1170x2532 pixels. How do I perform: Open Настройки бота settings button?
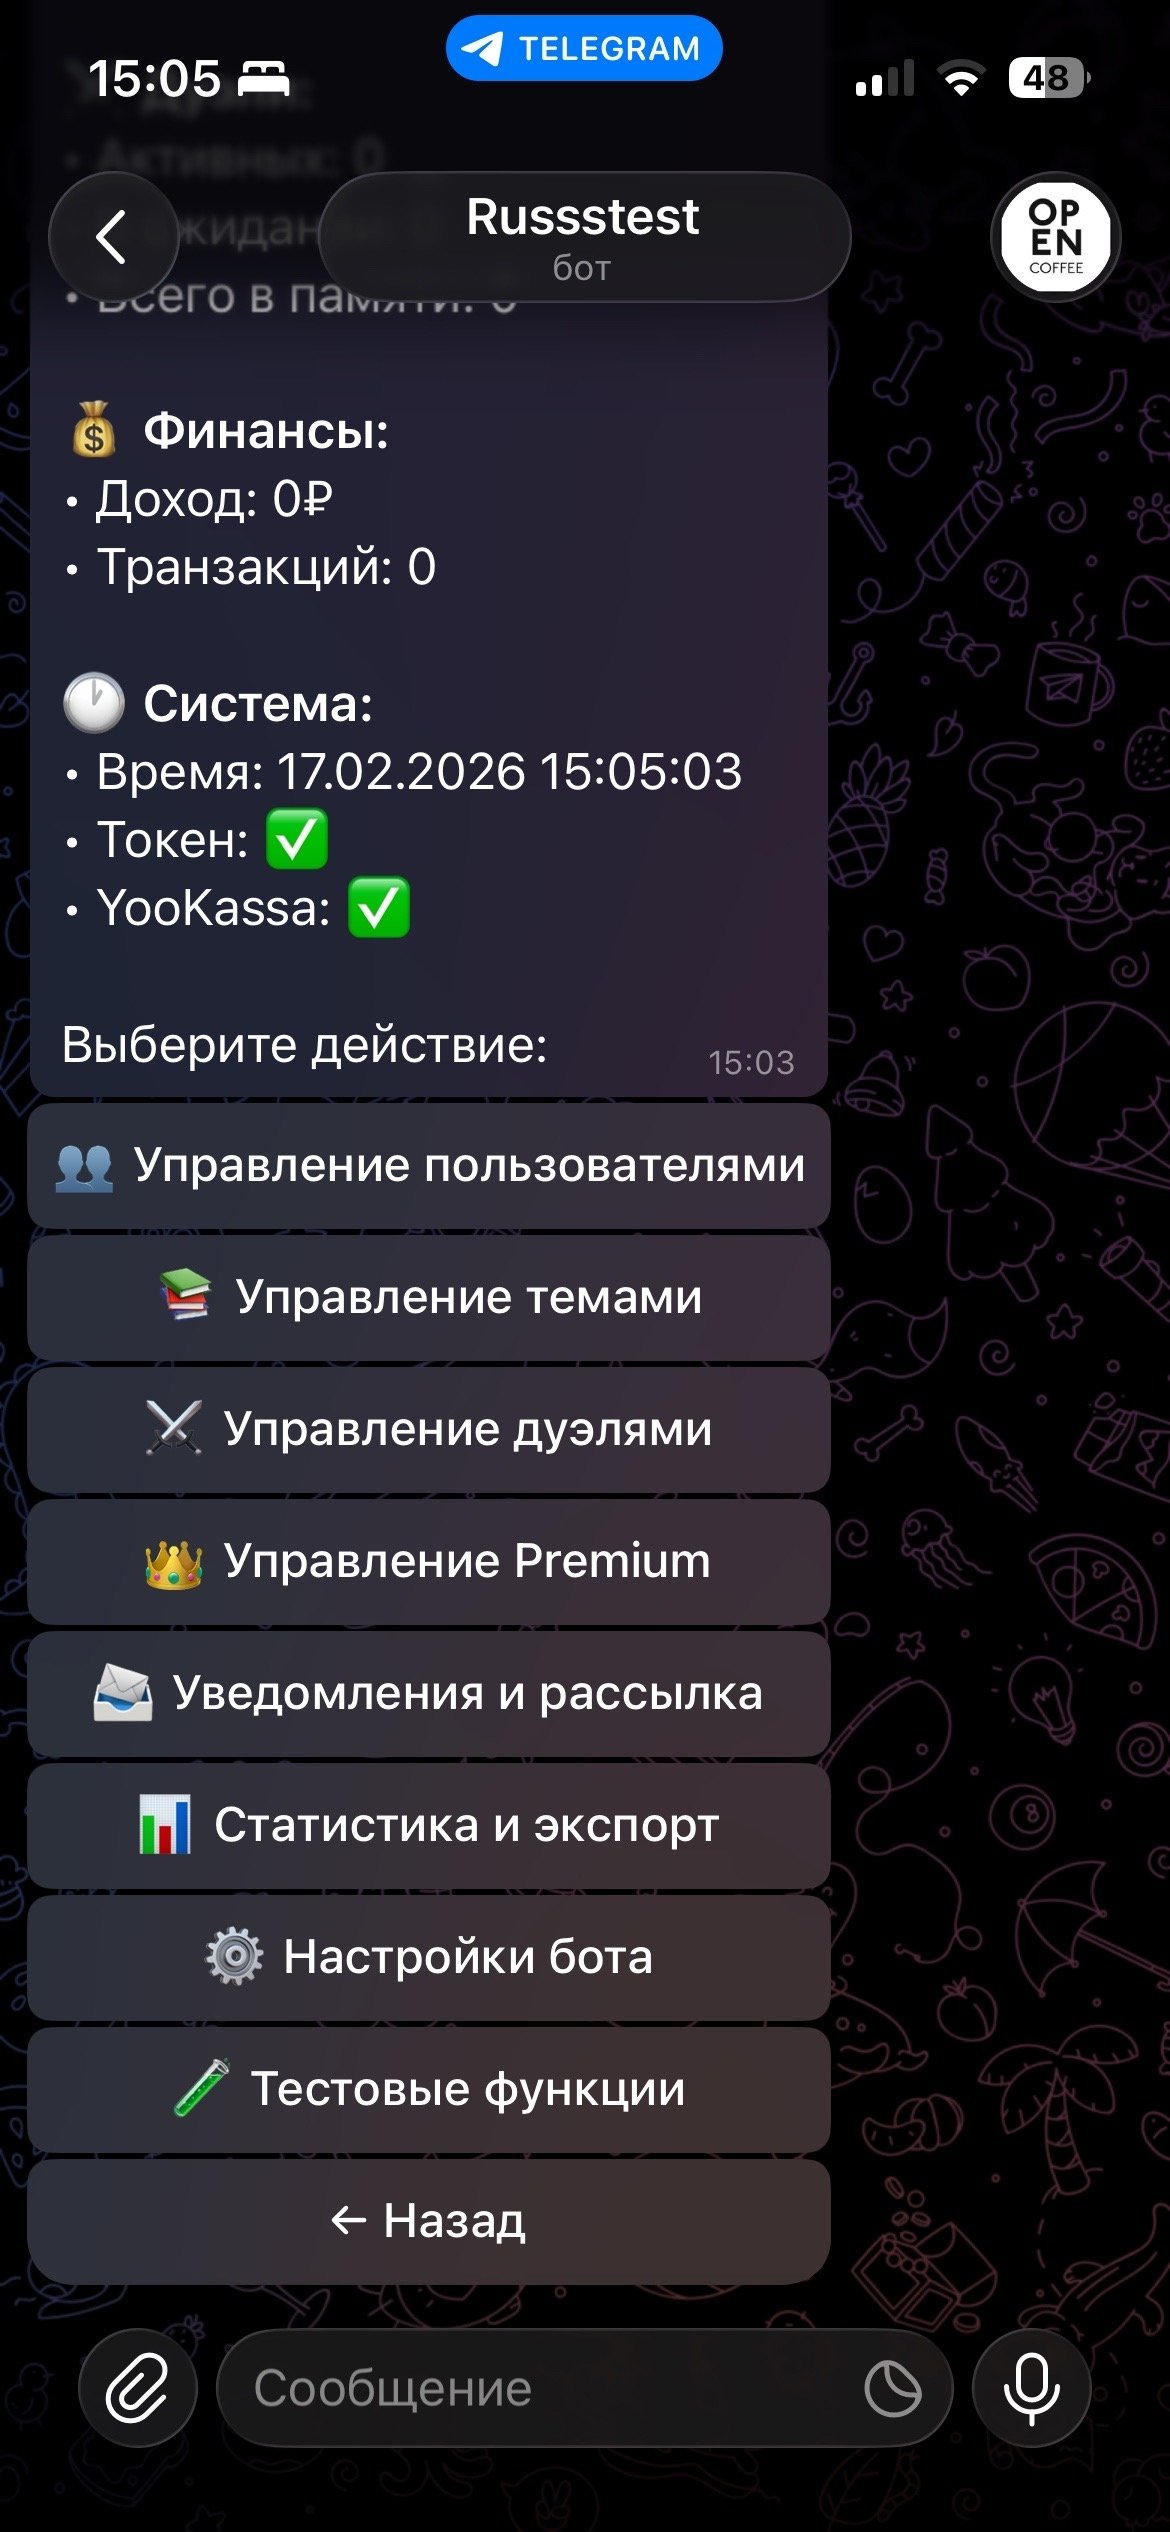pos(429,1957)
